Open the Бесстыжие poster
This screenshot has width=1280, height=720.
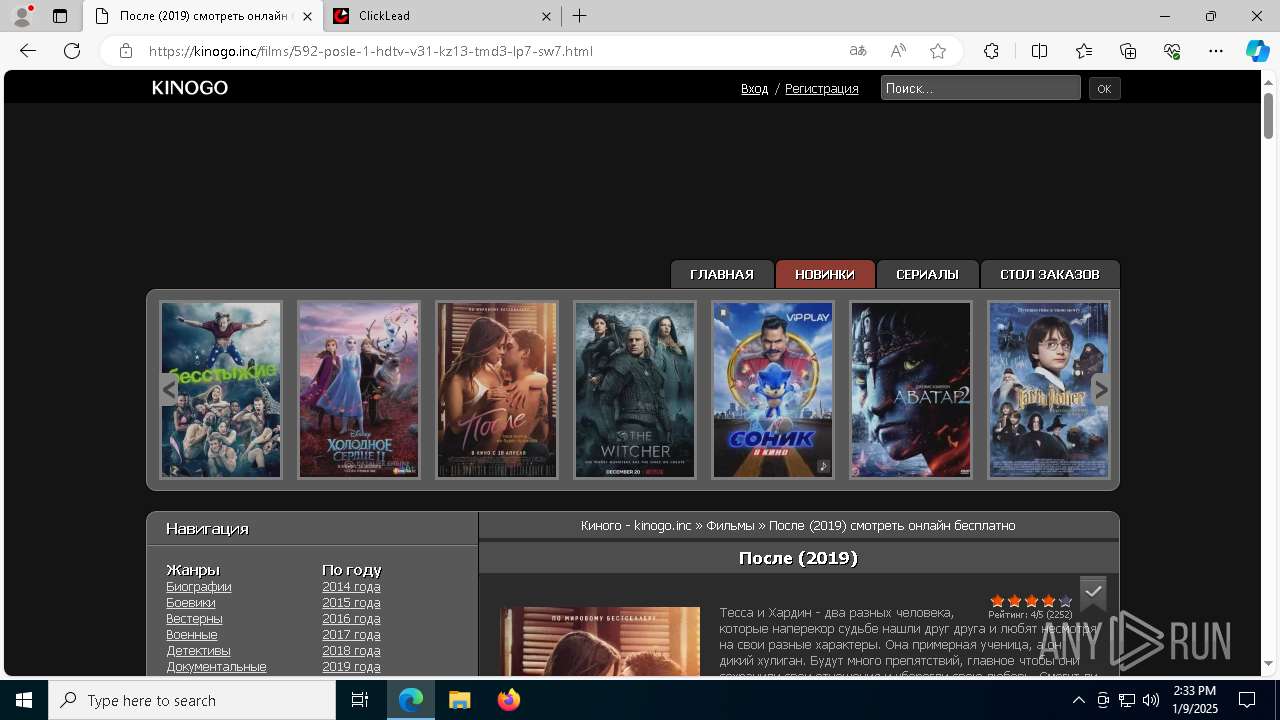click(x=221, y=390)
